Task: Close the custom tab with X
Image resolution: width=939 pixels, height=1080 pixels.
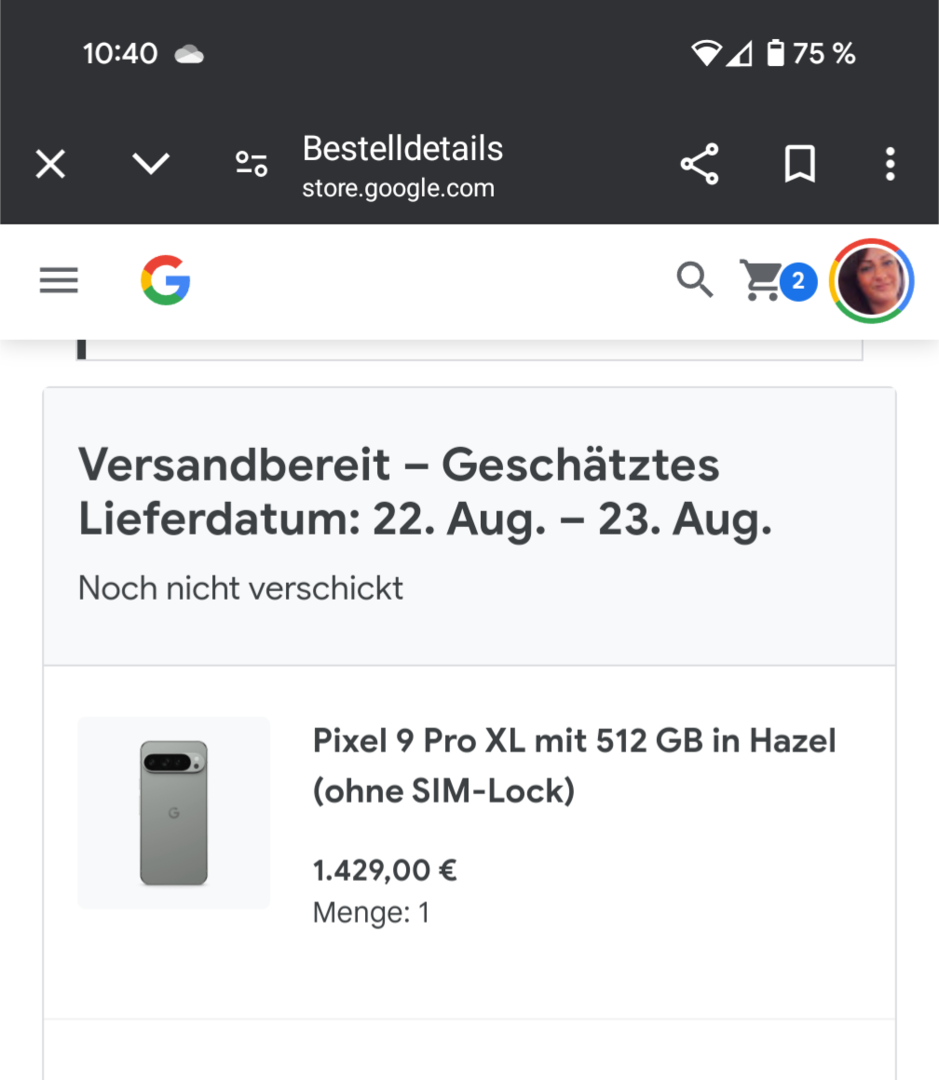Action: (x=50, y=164)
